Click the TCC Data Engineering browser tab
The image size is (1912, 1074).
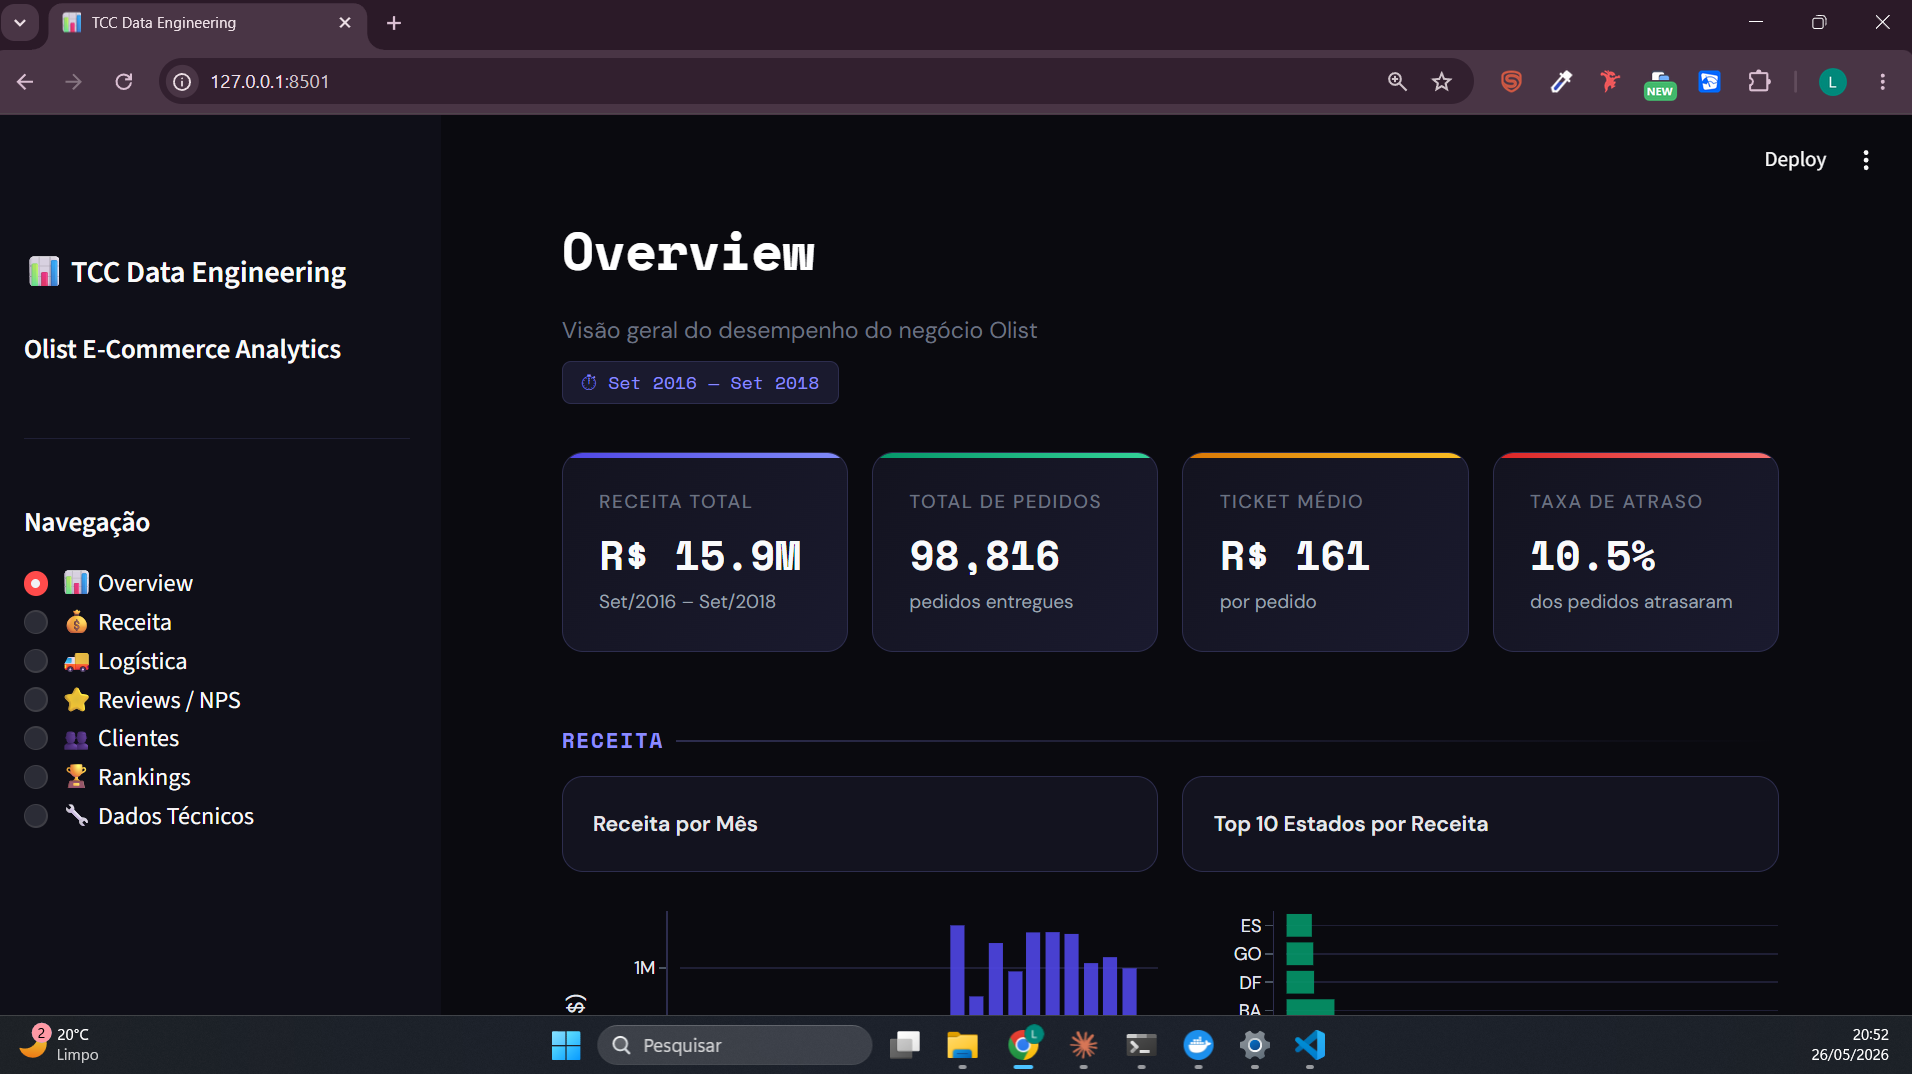[x=207, y=23]
